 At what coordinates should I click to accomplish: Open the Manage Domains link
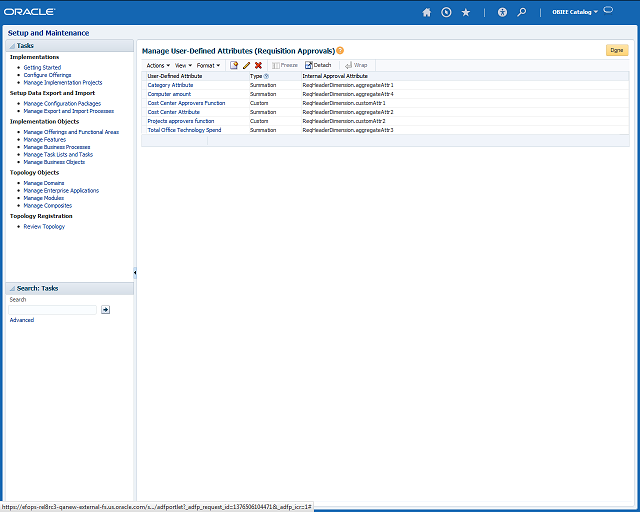tap(44, 183)
